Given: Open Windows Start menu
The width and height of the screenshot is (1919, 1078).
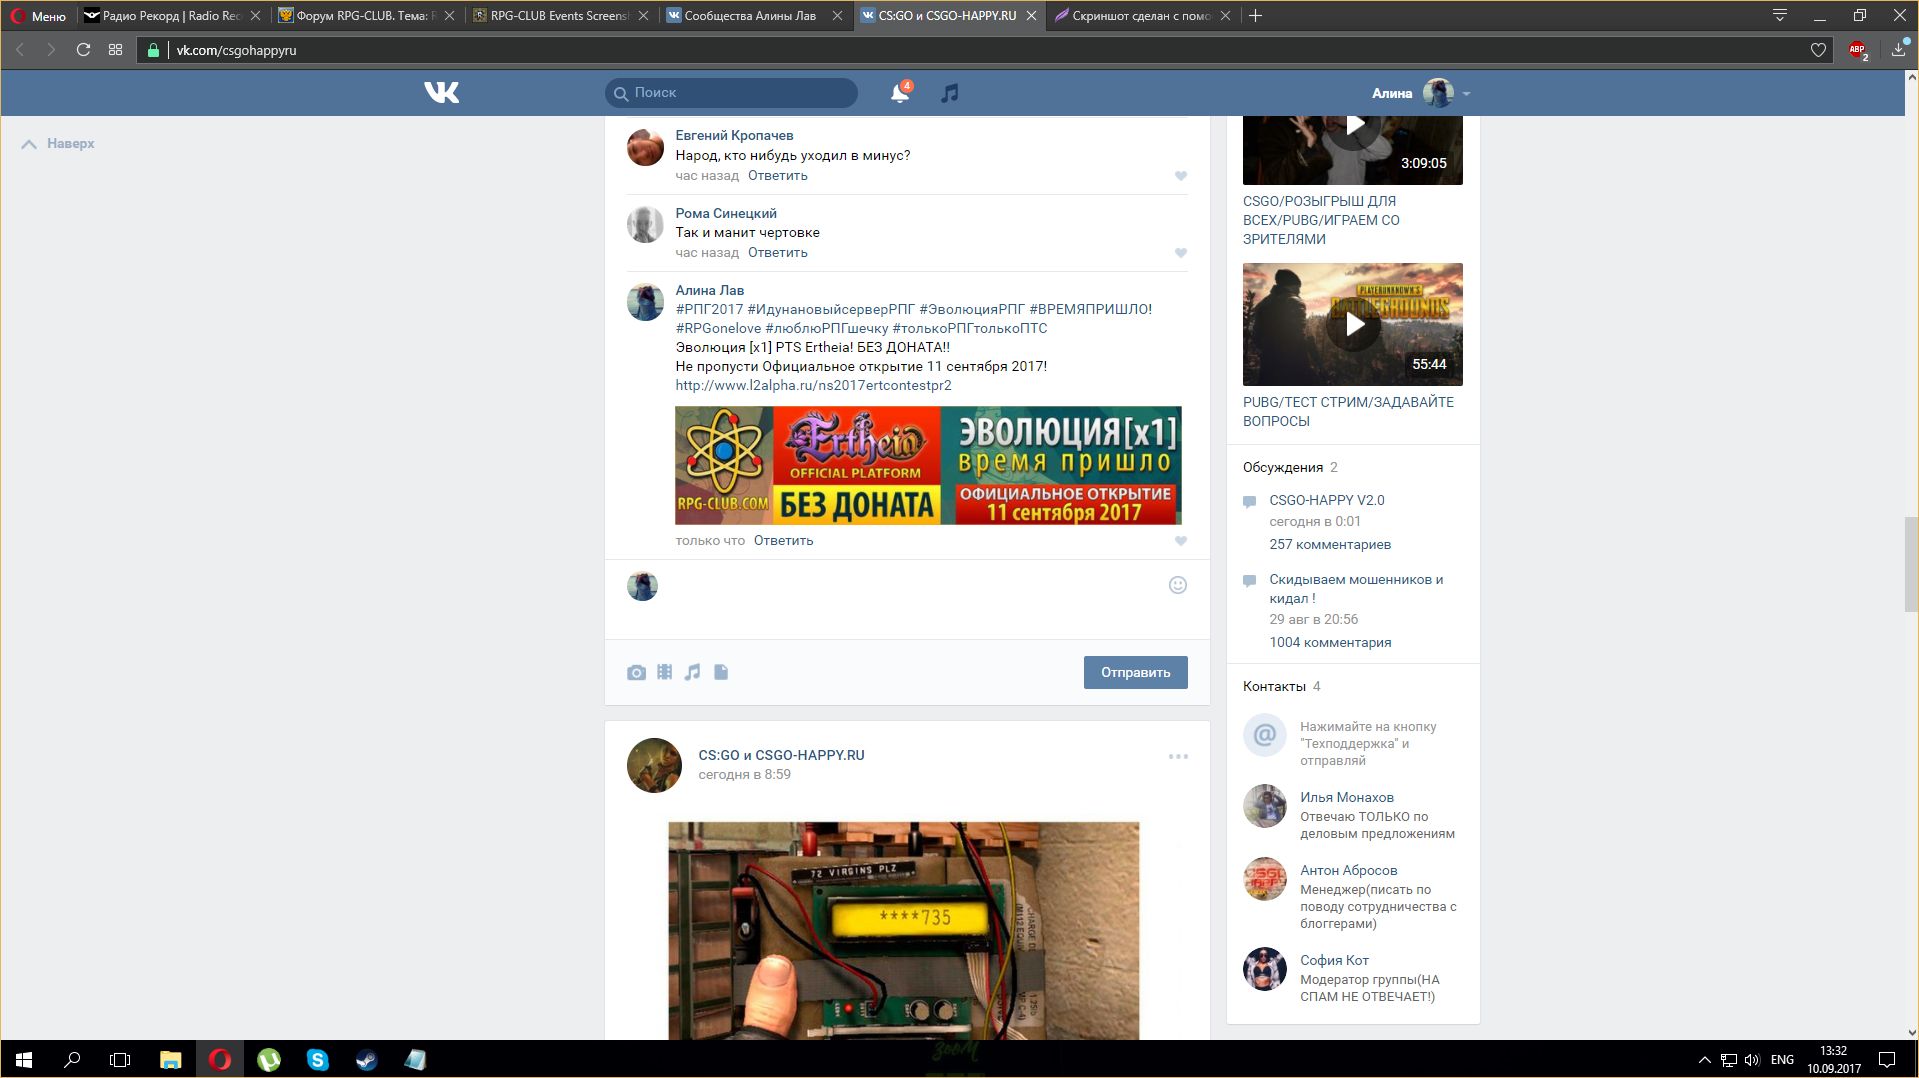Looking at the screenshot, I should [x=24, y=1059].
